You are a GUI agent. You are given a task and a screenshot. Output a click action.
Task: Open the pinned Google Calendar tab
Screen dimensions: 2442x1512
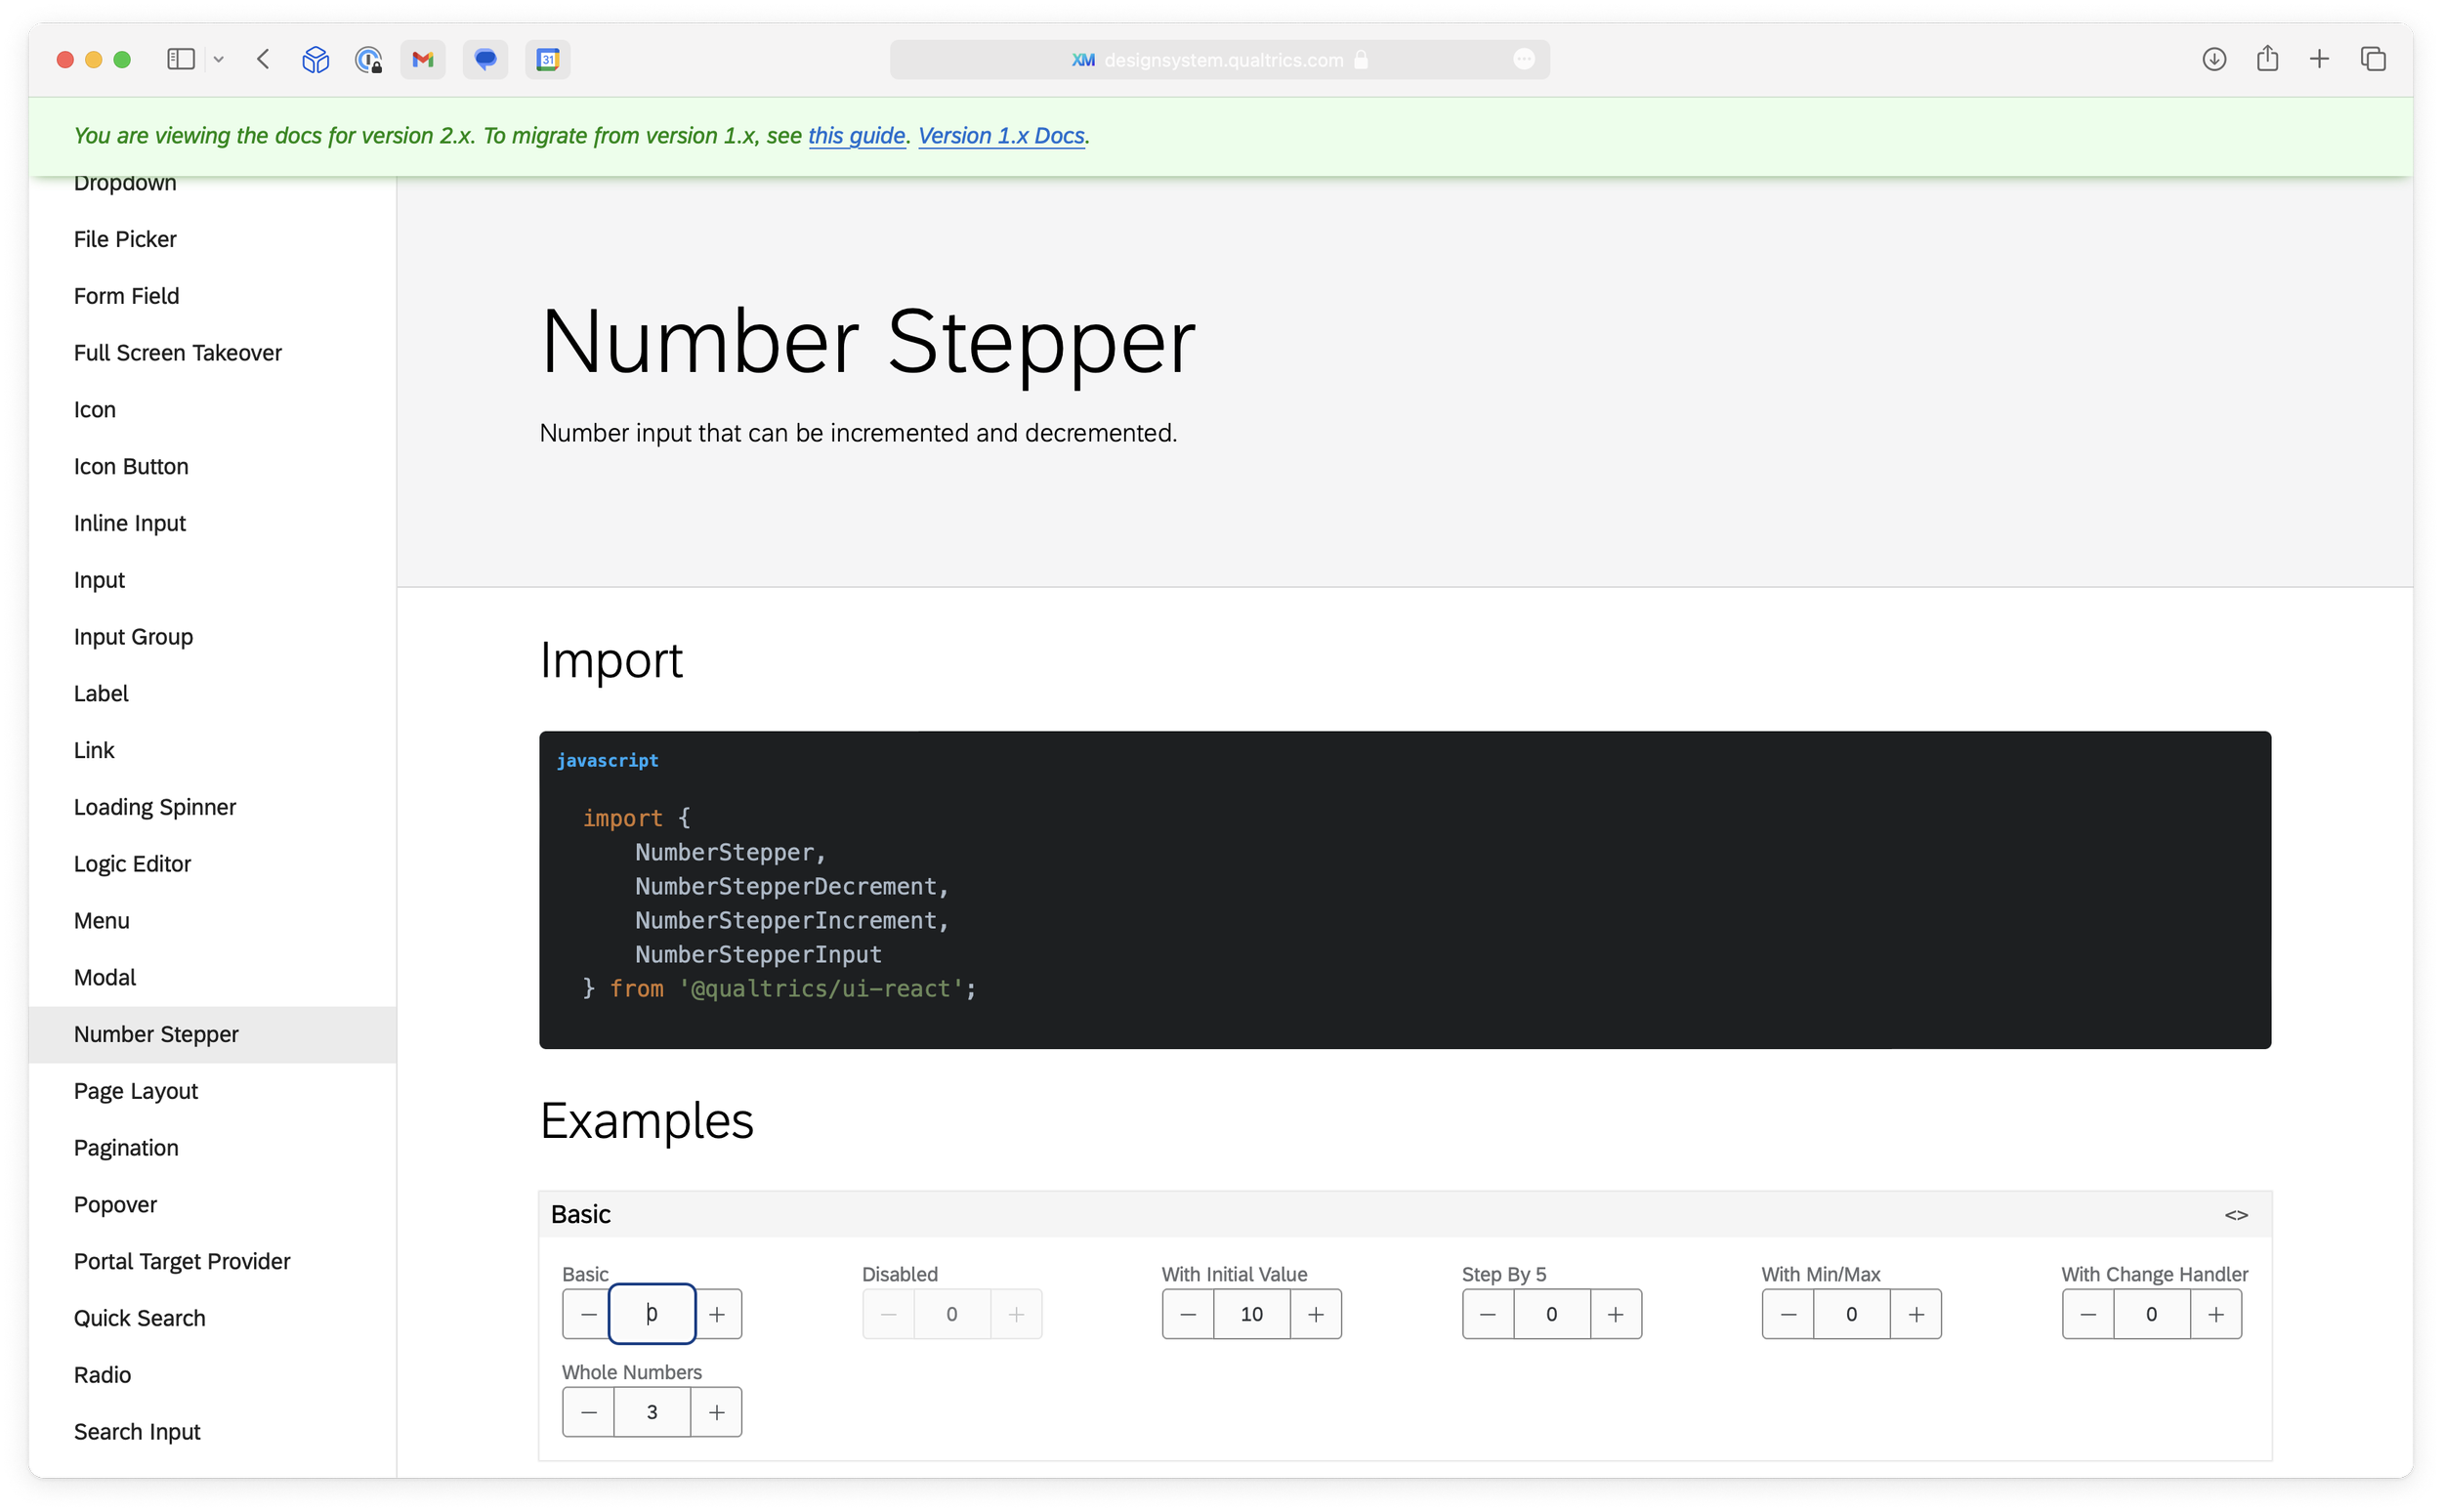click(547, 59)
